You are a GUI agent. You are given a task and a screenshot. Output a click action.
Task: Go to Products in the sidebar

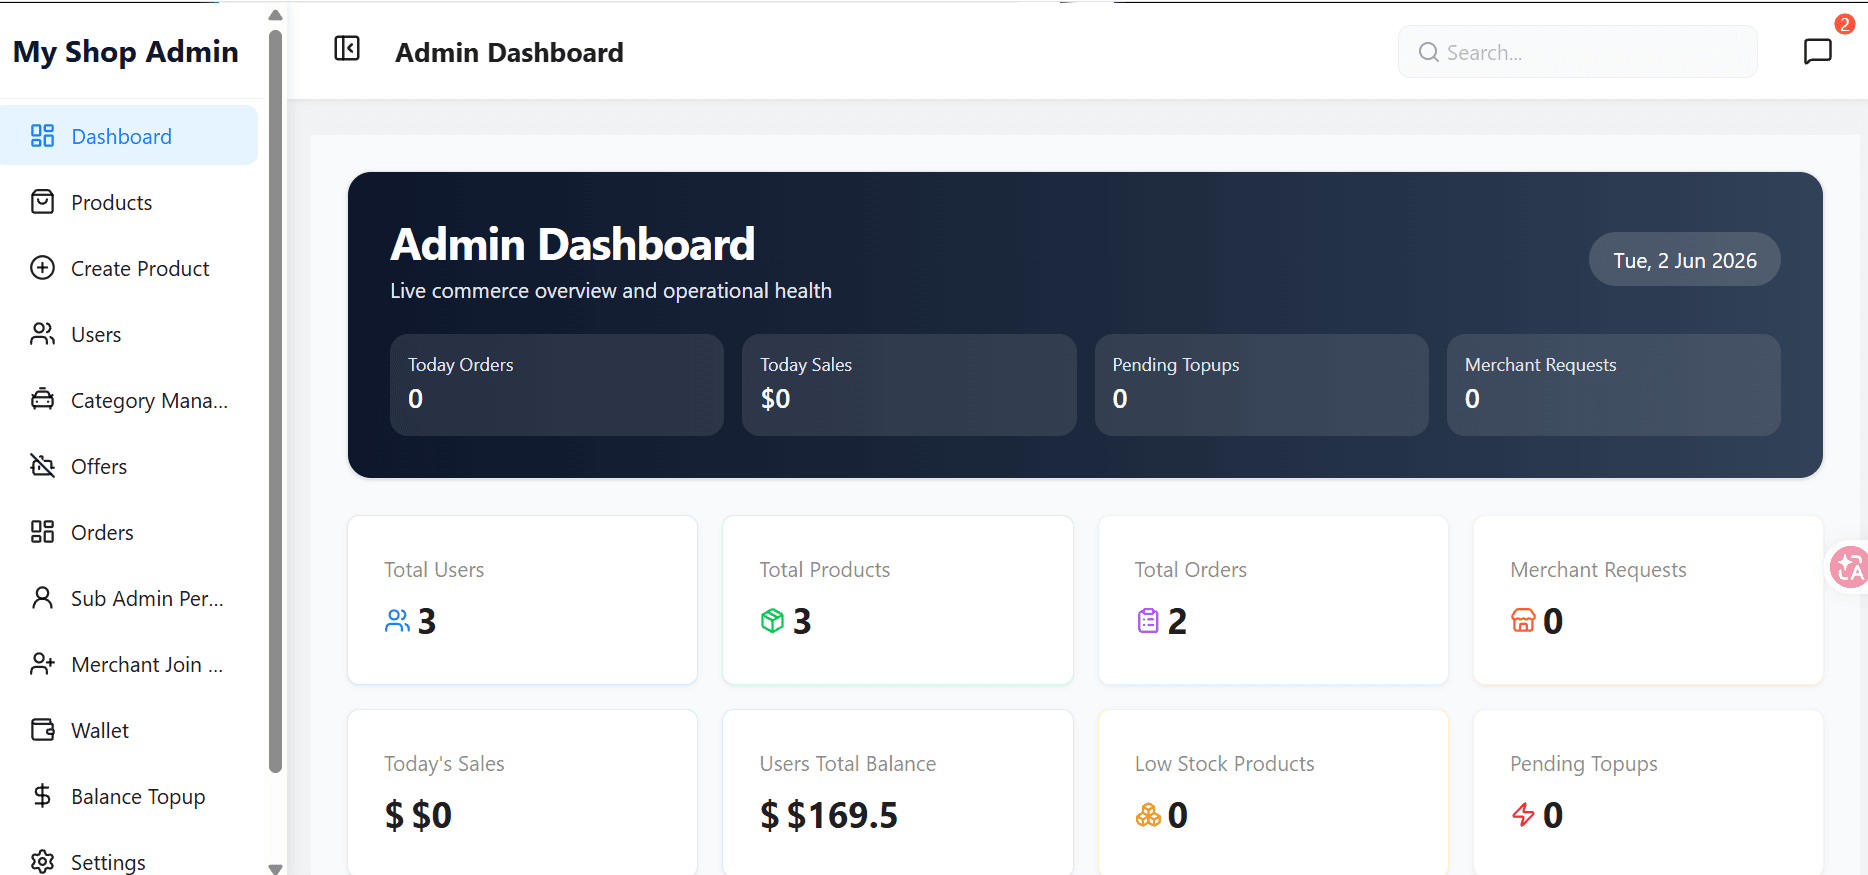tap(129, 202)
